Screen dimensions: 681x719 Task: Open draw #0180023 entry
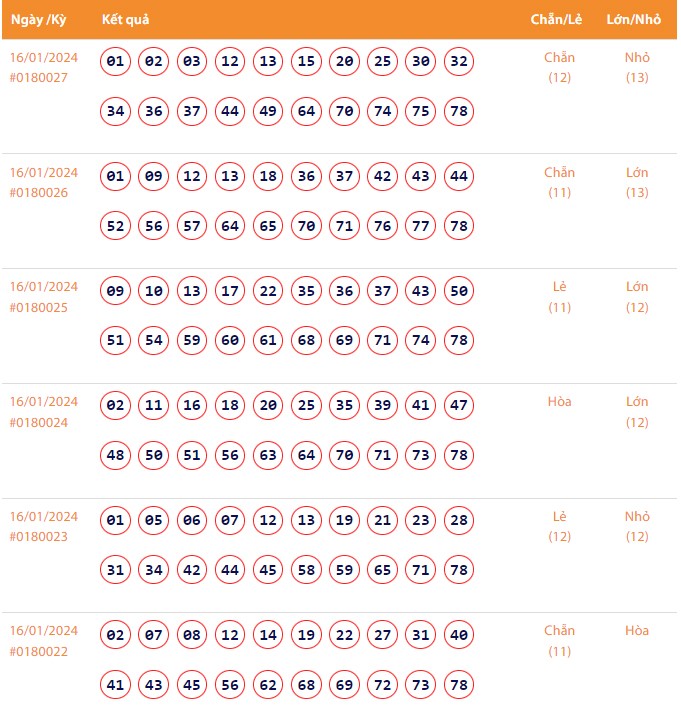[39, 537]
